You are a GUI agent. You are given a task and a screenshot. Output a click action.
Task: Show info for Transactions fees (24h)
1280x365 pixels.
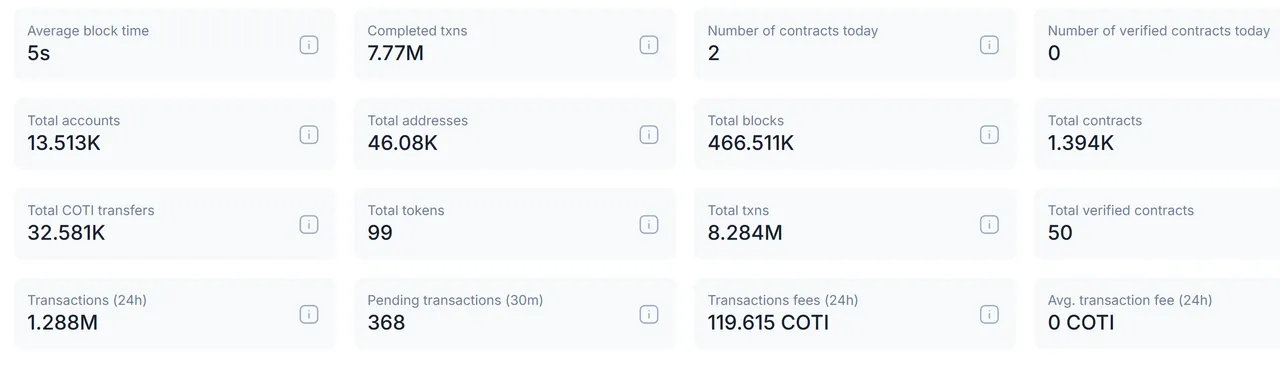(x=989, y=315)
